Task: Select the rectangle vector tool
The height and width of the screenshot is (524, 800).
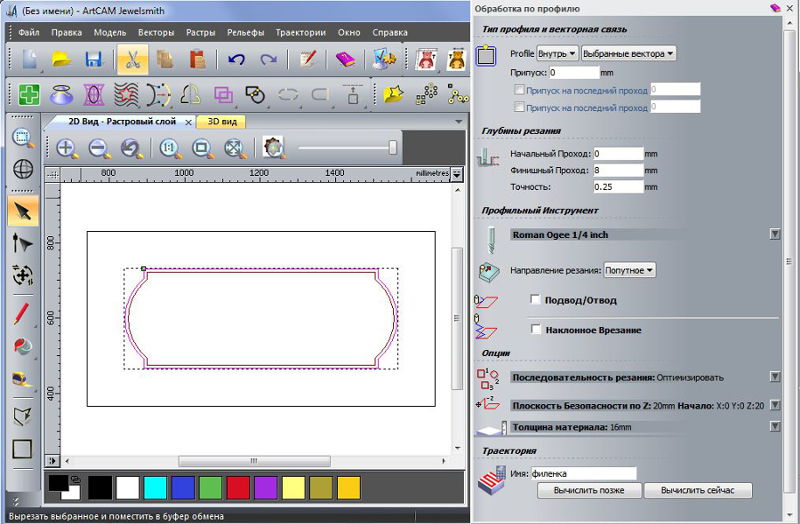Action: point(22,449)
